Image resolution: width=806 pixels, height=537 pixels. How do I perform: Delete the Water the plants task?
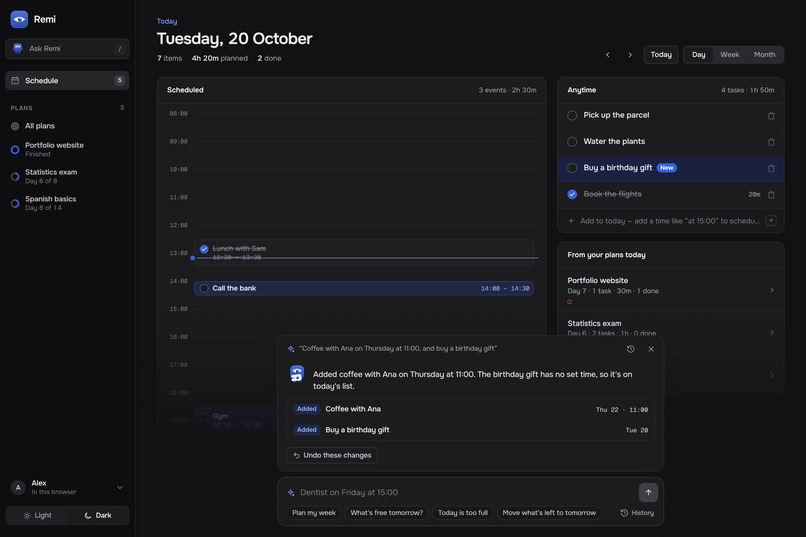[x=771, y=142]
